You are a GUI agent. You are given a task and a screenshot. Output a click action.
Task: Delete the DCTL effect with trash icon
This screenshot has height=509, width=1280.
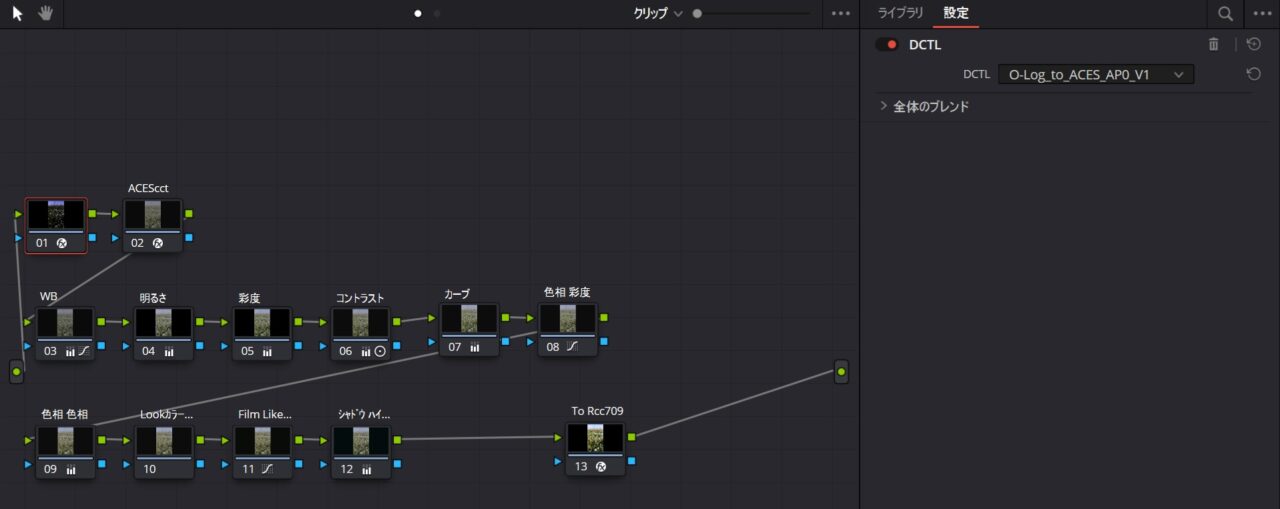click(x=1214, y=44)
